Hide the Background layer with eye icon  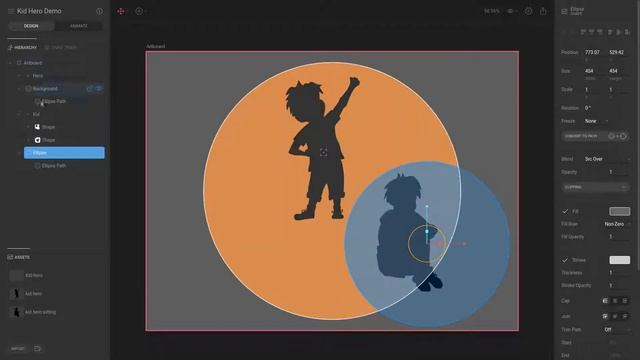[99, 89]
